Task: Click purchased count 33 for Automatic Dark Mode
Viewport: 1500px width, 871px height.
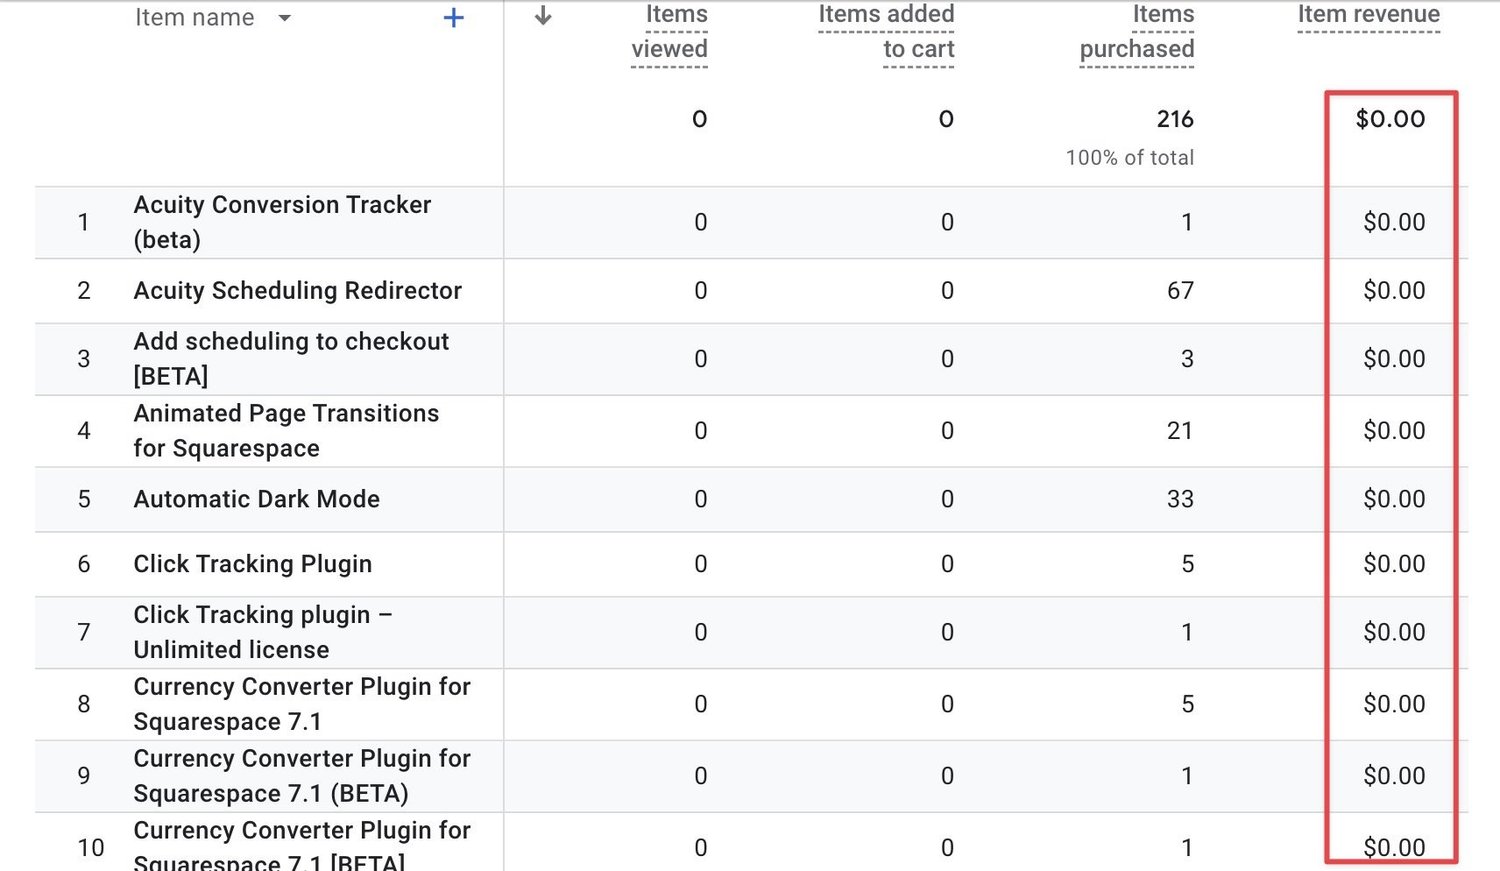Action: (x=1180, y=499)
